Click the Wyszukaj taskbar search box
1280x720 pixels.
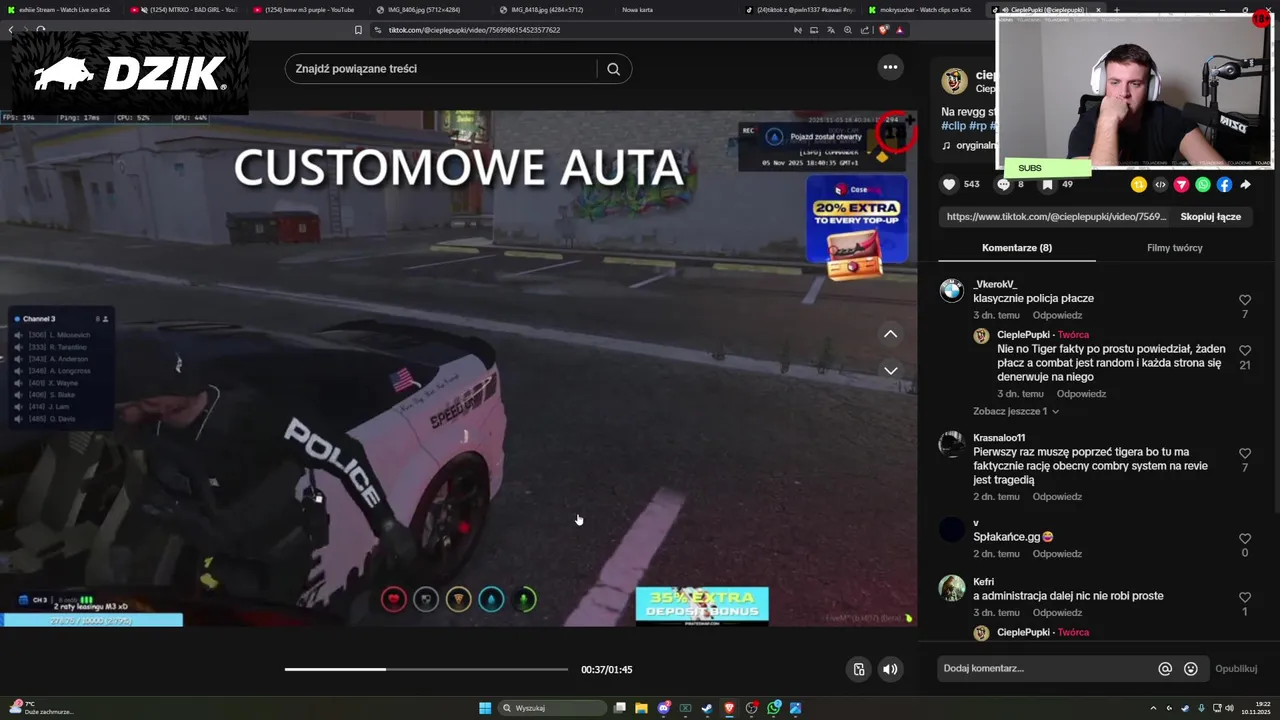(x=553, y=708)
